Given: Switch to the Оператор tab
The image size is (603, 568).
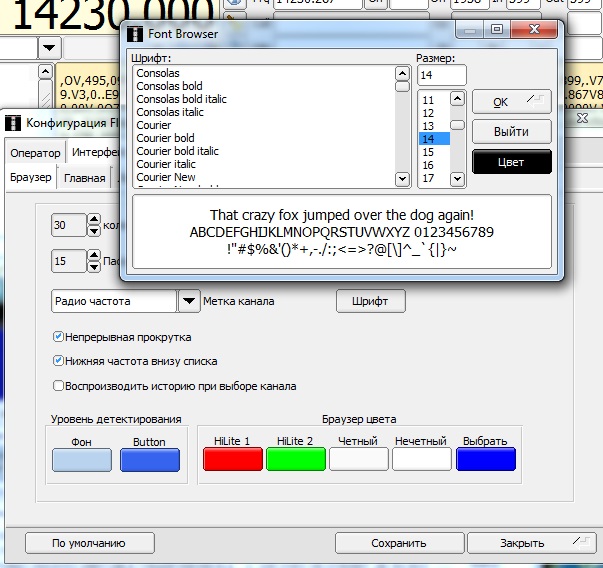Looking at the screenshot, I should [35, 153].
